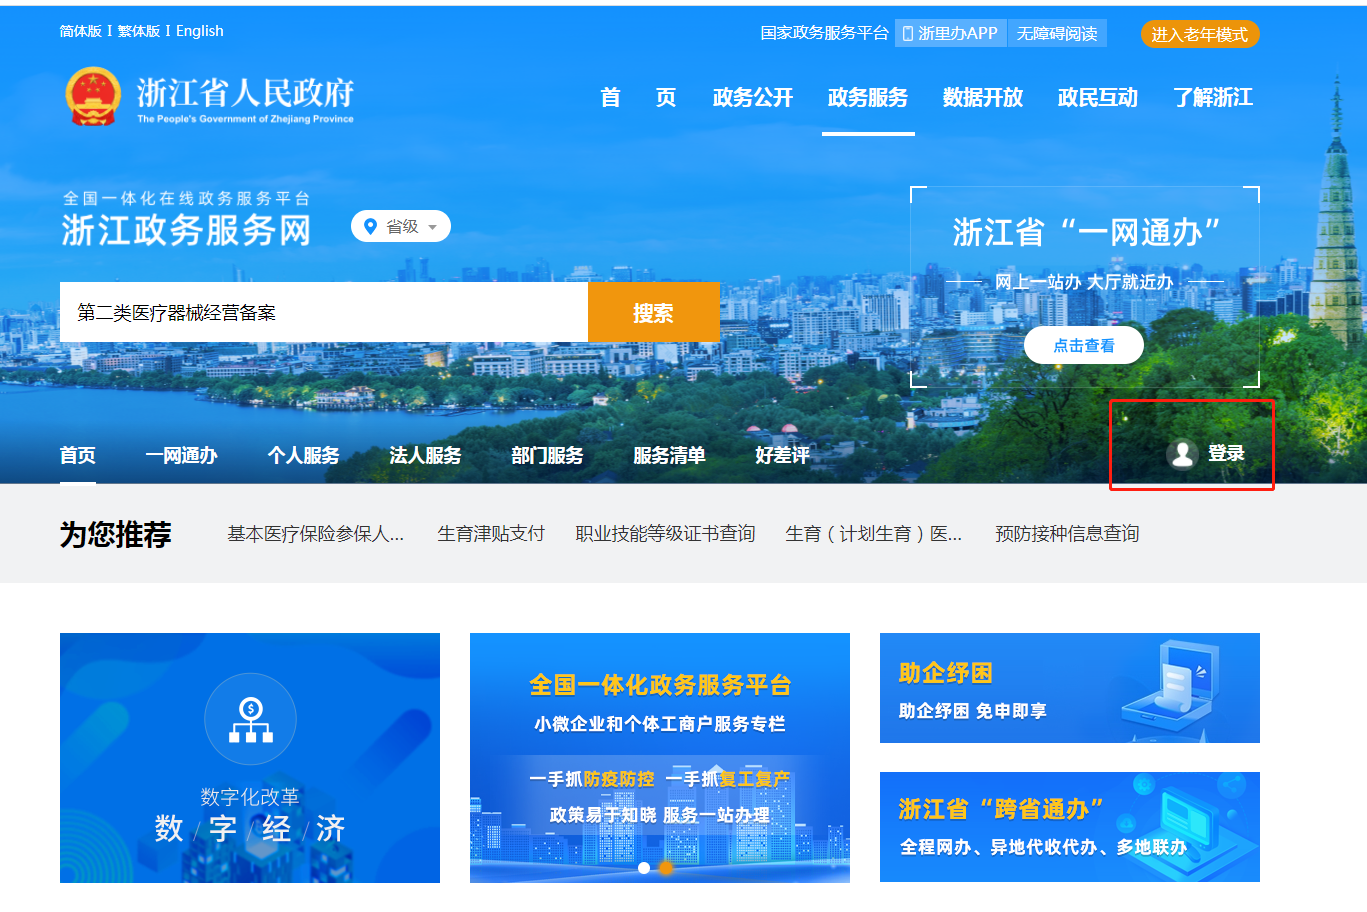Click the 数字化改革 organization chart icon

[250, 720]
